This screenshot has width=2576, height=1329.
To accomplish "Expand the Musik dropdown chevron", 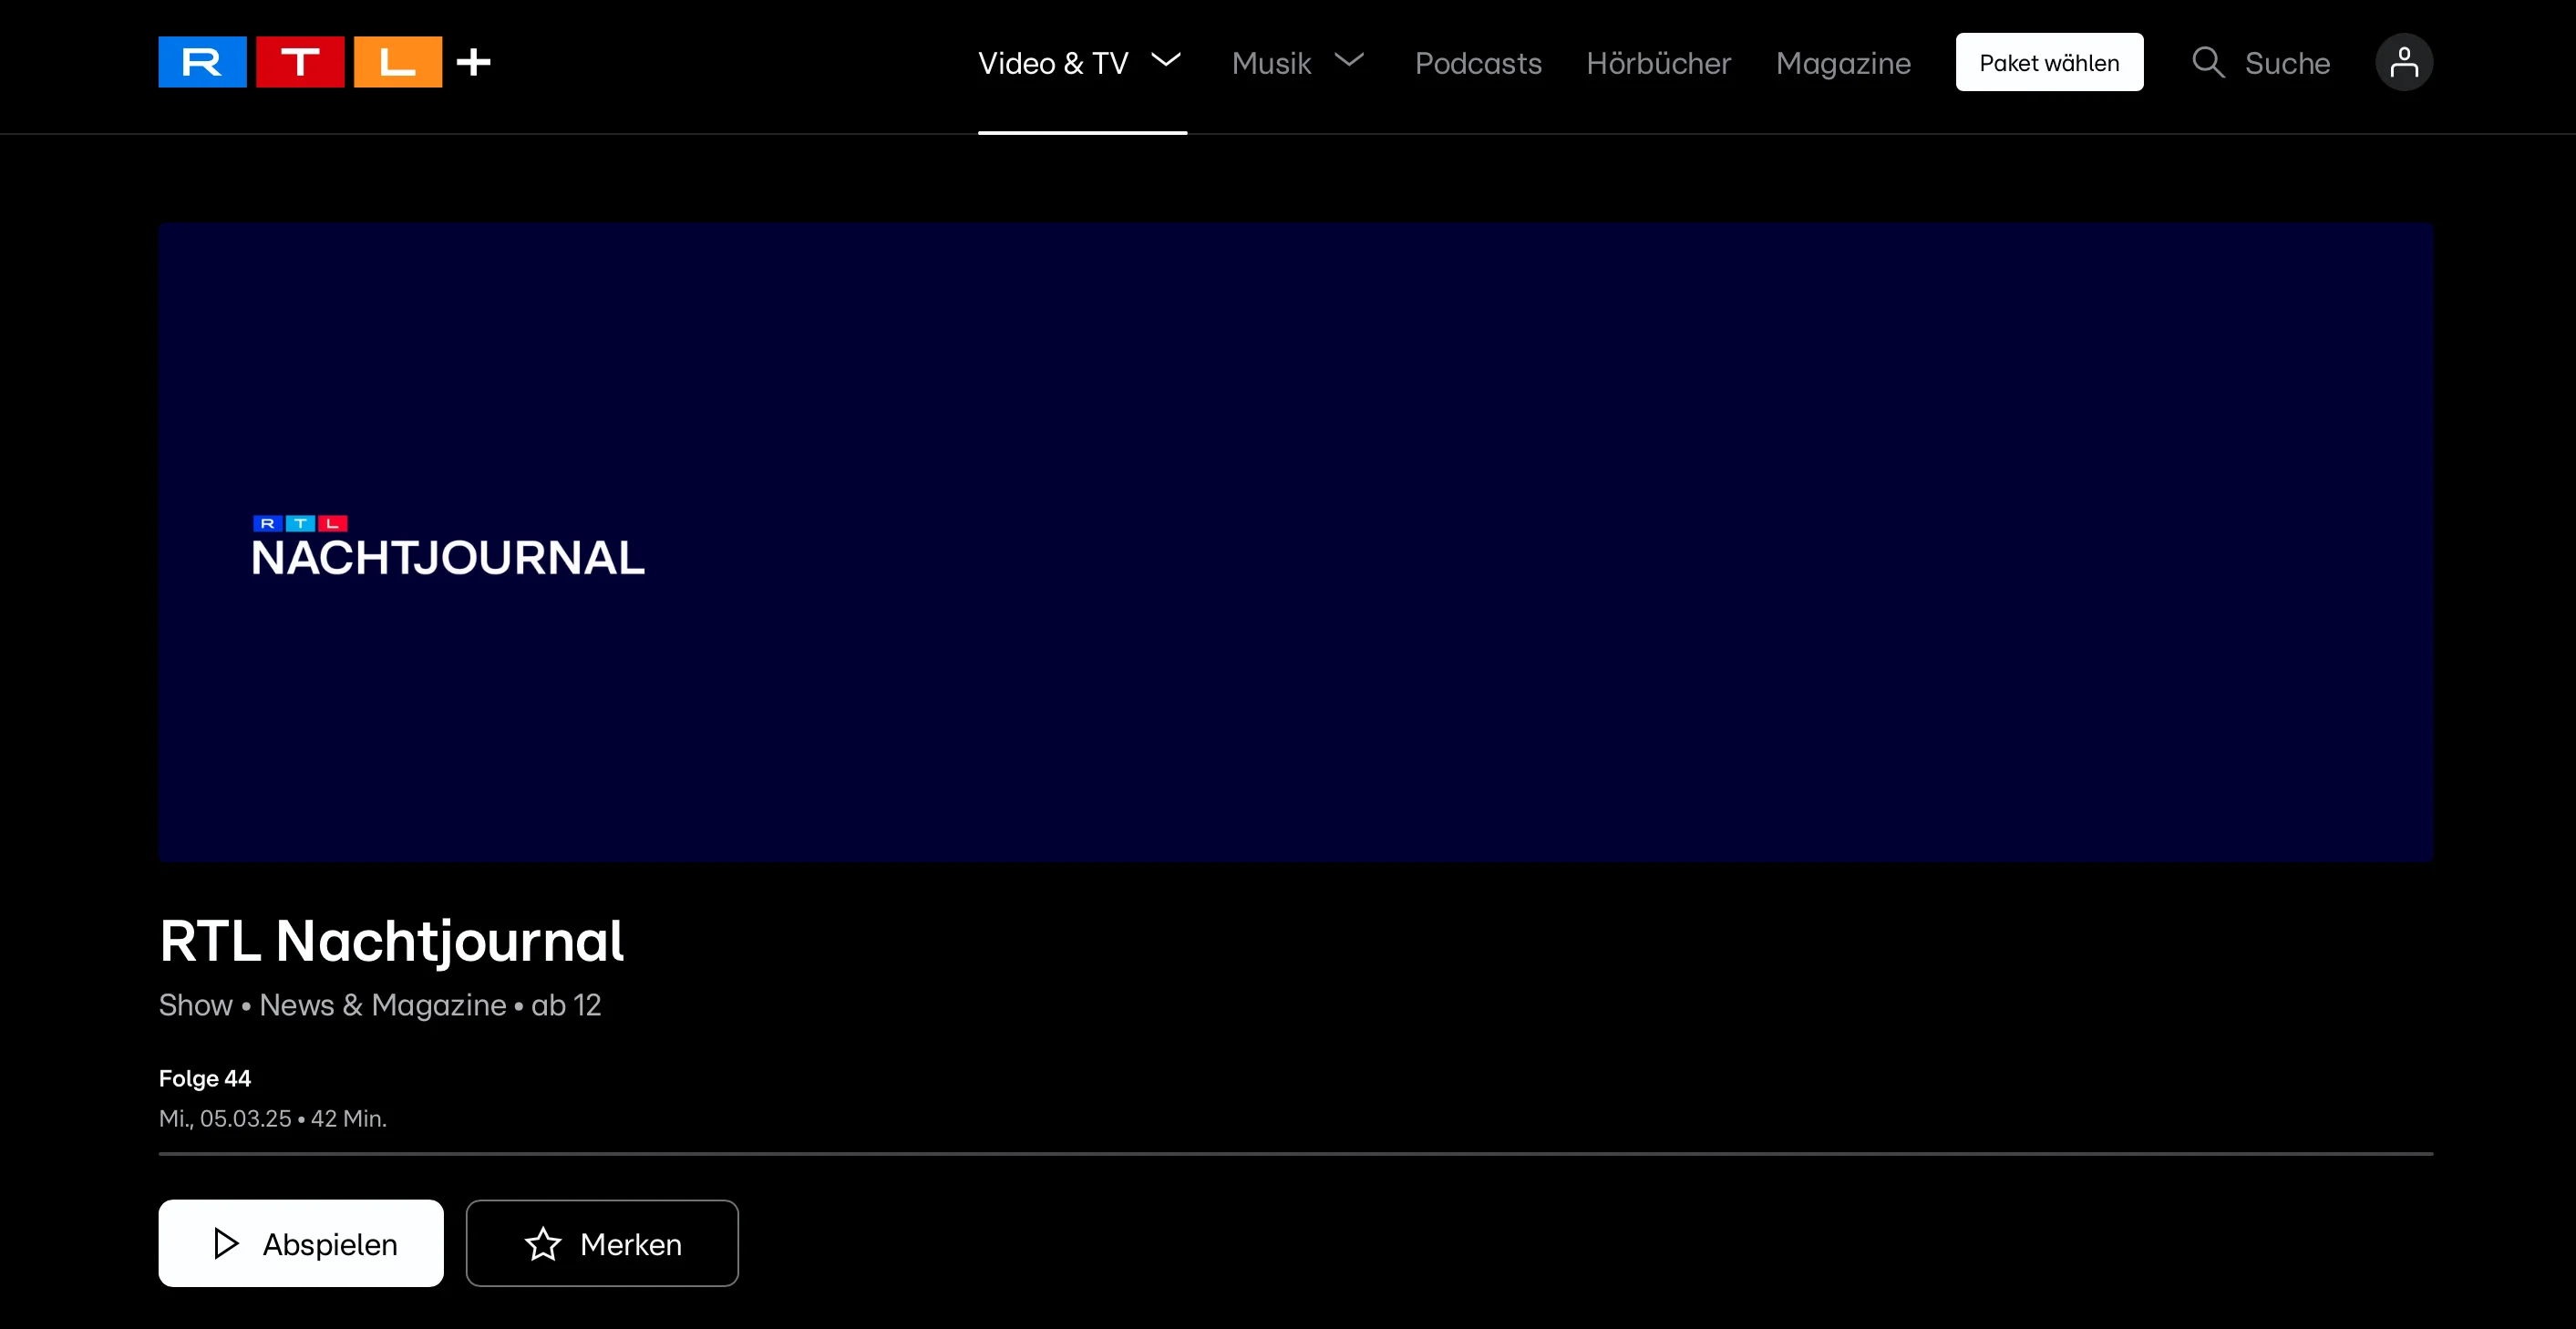I will (x=1349, y=60).
